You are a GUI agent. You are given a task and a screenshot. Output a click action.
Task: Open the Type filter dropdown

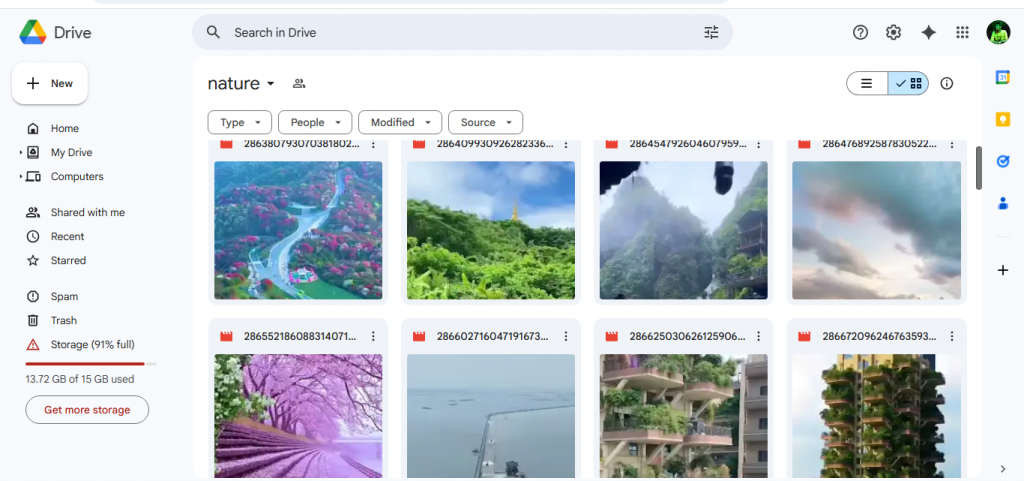(x=240, y=122)
